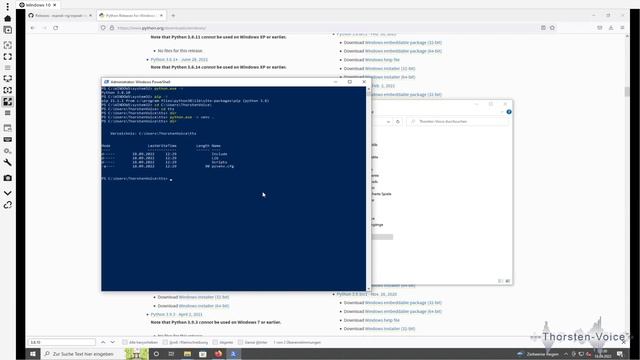This screenshot has height=360, width=640.
Task: Open Cortana circle icon on the taskbar
Action: click(x=156, y=354)
